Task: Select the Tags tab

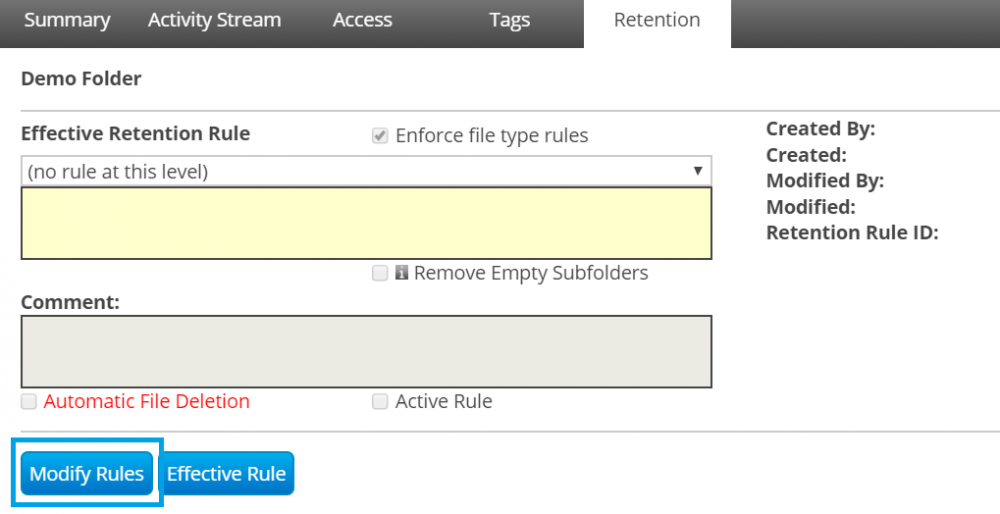Action: pos(509,20)
